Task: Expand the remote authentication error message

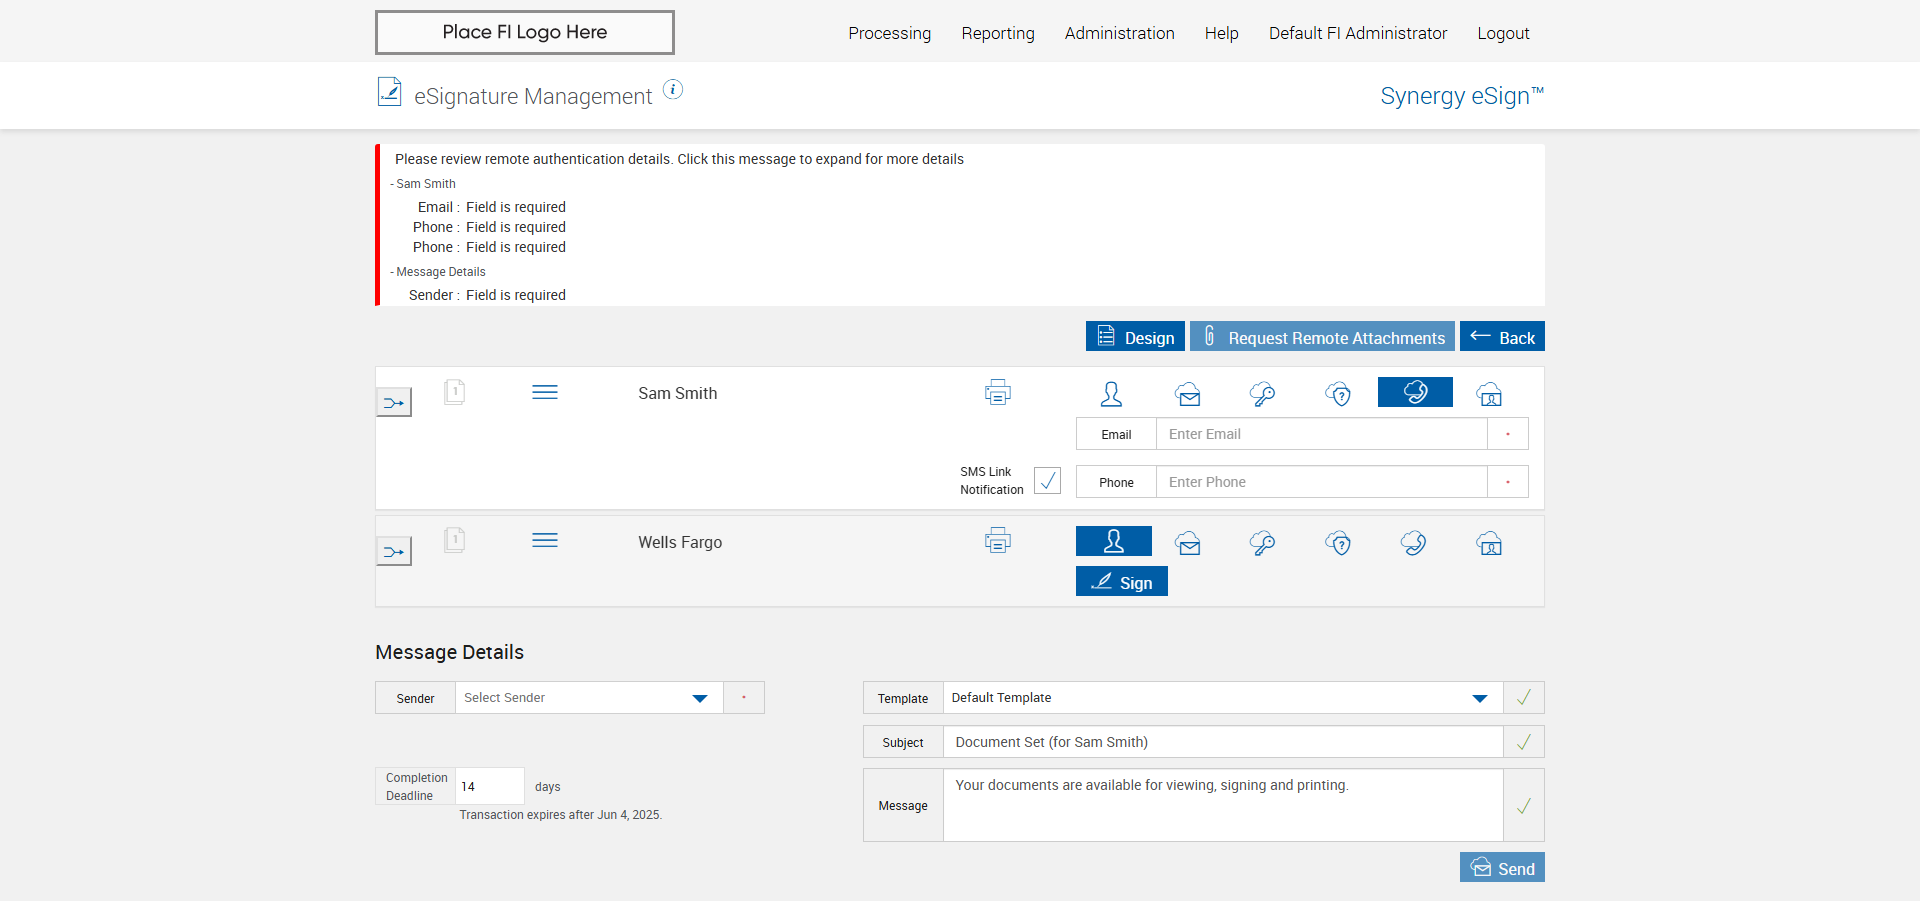Action: coord(679,159)
